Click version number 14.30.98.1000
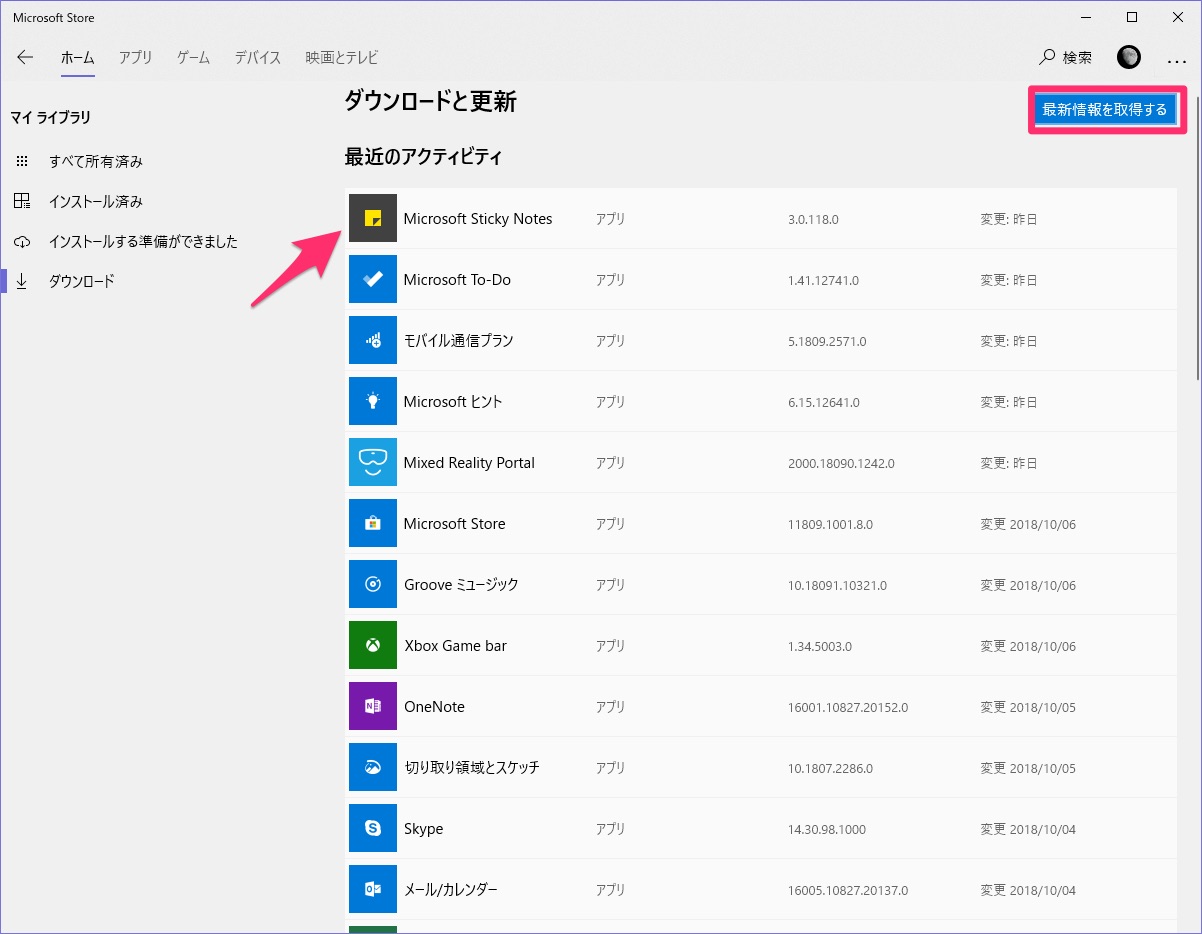Viewport: 1202px width, 934px height. tap(827, 829)
